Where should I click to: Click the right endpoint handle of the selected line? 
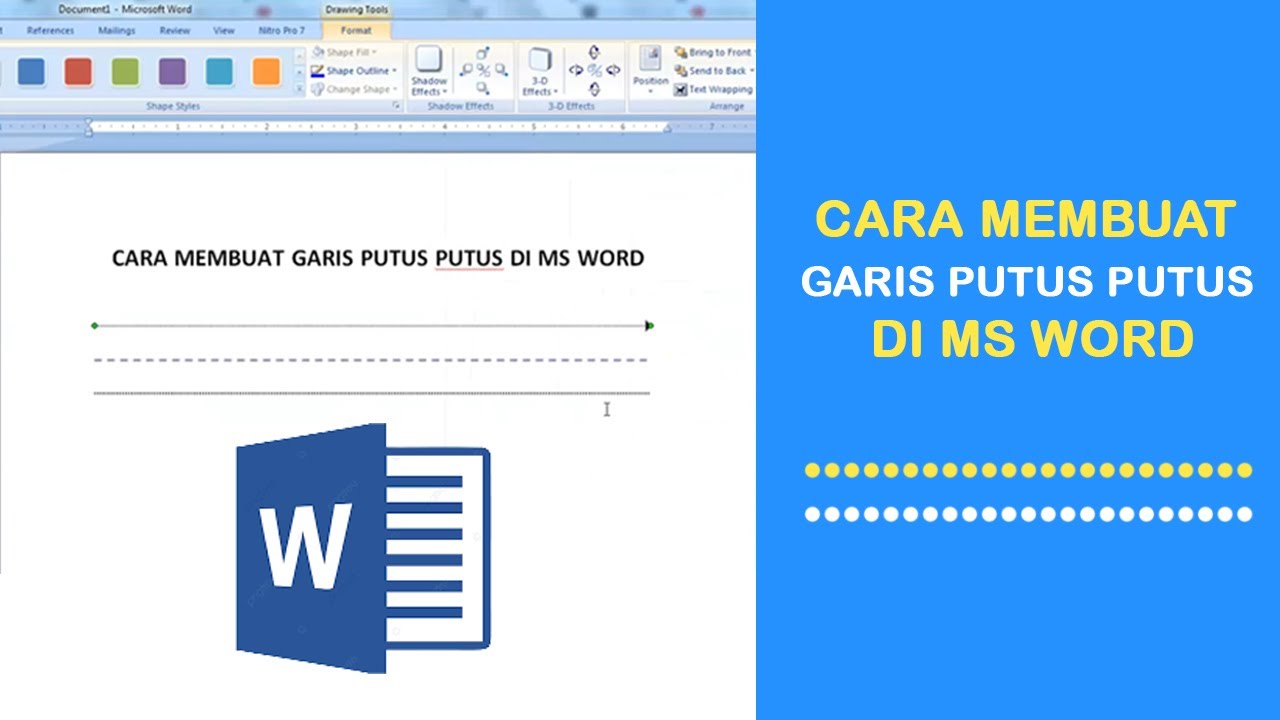coord(649,325)
